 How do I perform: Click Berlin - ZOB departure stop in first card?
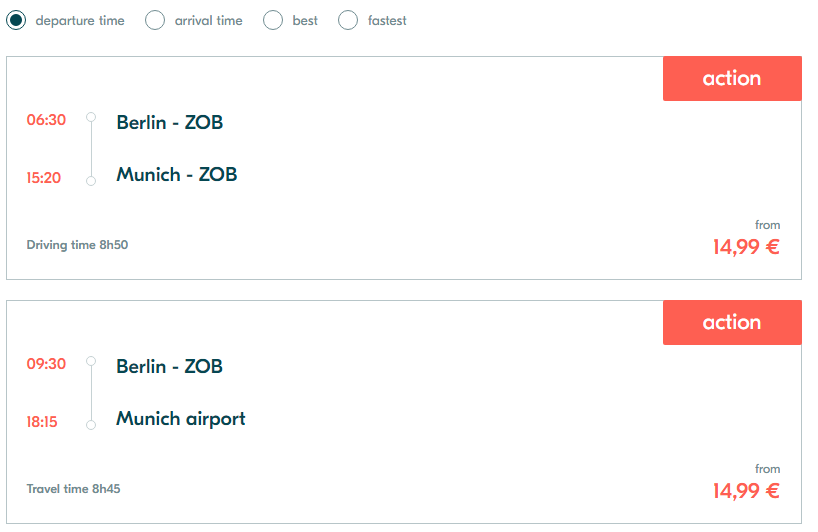170,122
